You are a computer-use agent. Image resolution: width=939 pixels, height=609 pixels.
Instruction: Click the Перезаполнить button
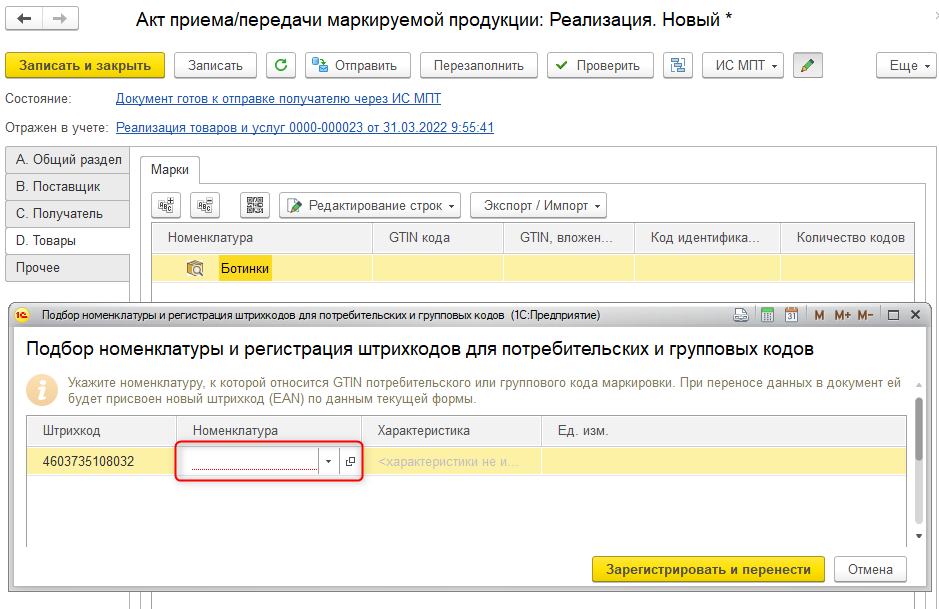[x=478, y=65]
